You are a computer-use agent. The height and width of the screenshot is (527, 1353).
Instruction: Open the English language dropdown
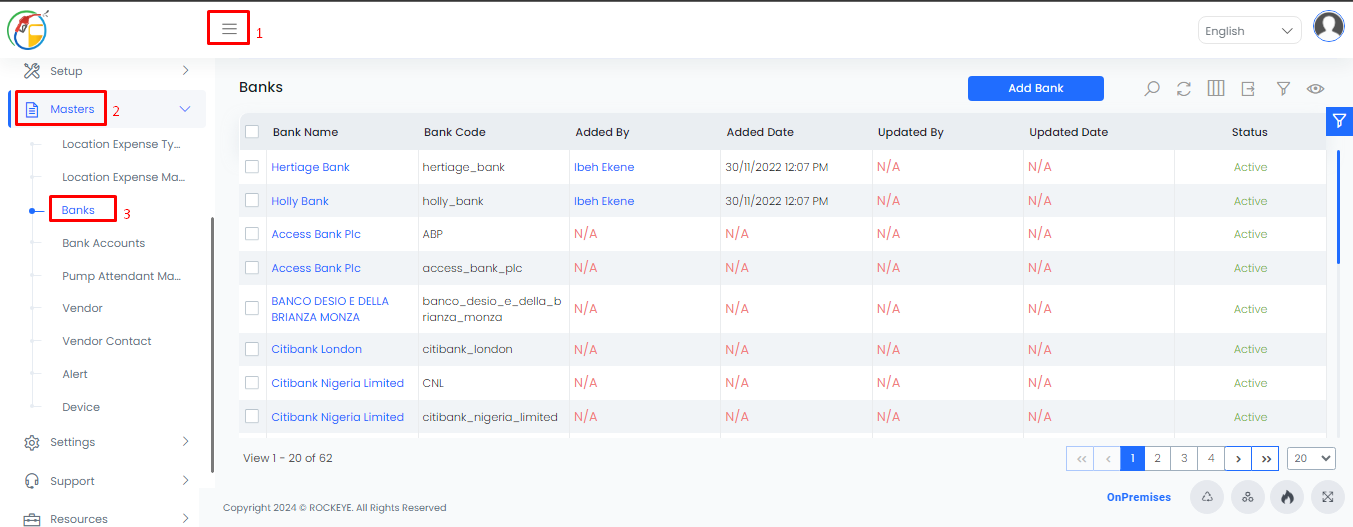coord(1249,31)
